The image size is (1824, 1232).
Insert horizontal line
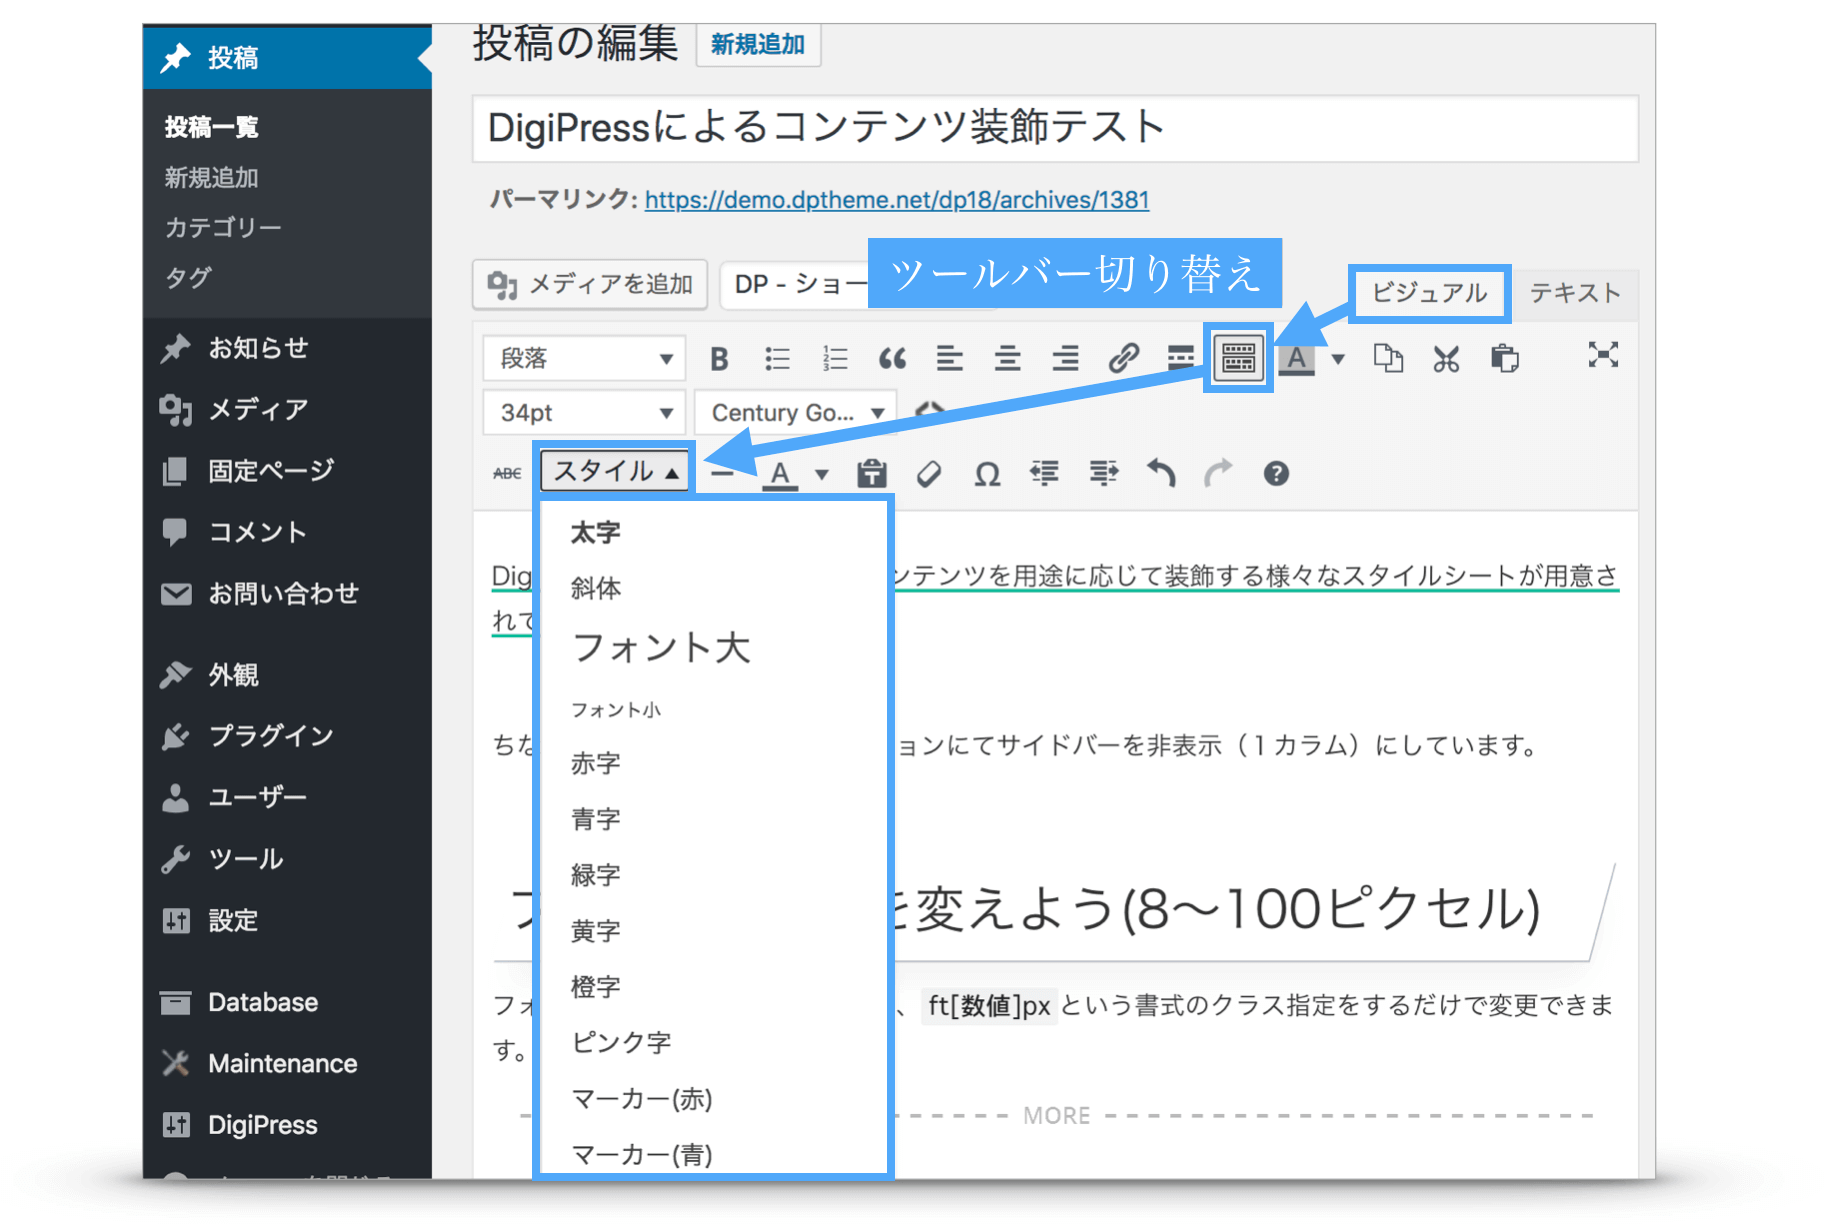coord(722,473)
